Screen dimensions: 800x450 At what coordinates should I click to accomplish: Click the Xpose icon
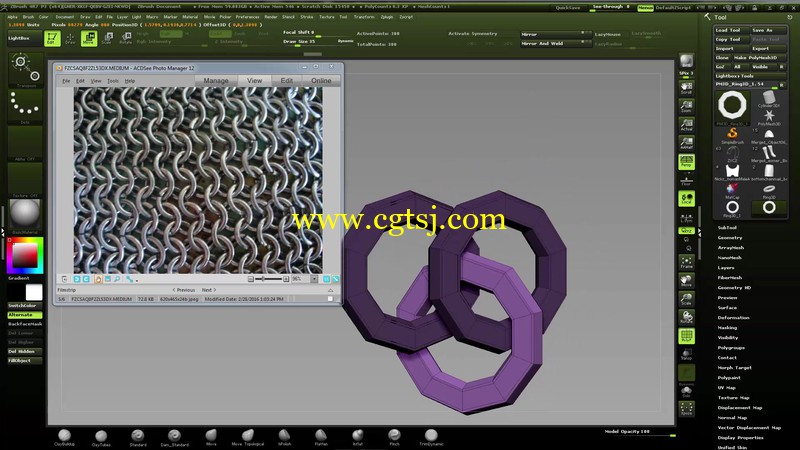[686, 408]
